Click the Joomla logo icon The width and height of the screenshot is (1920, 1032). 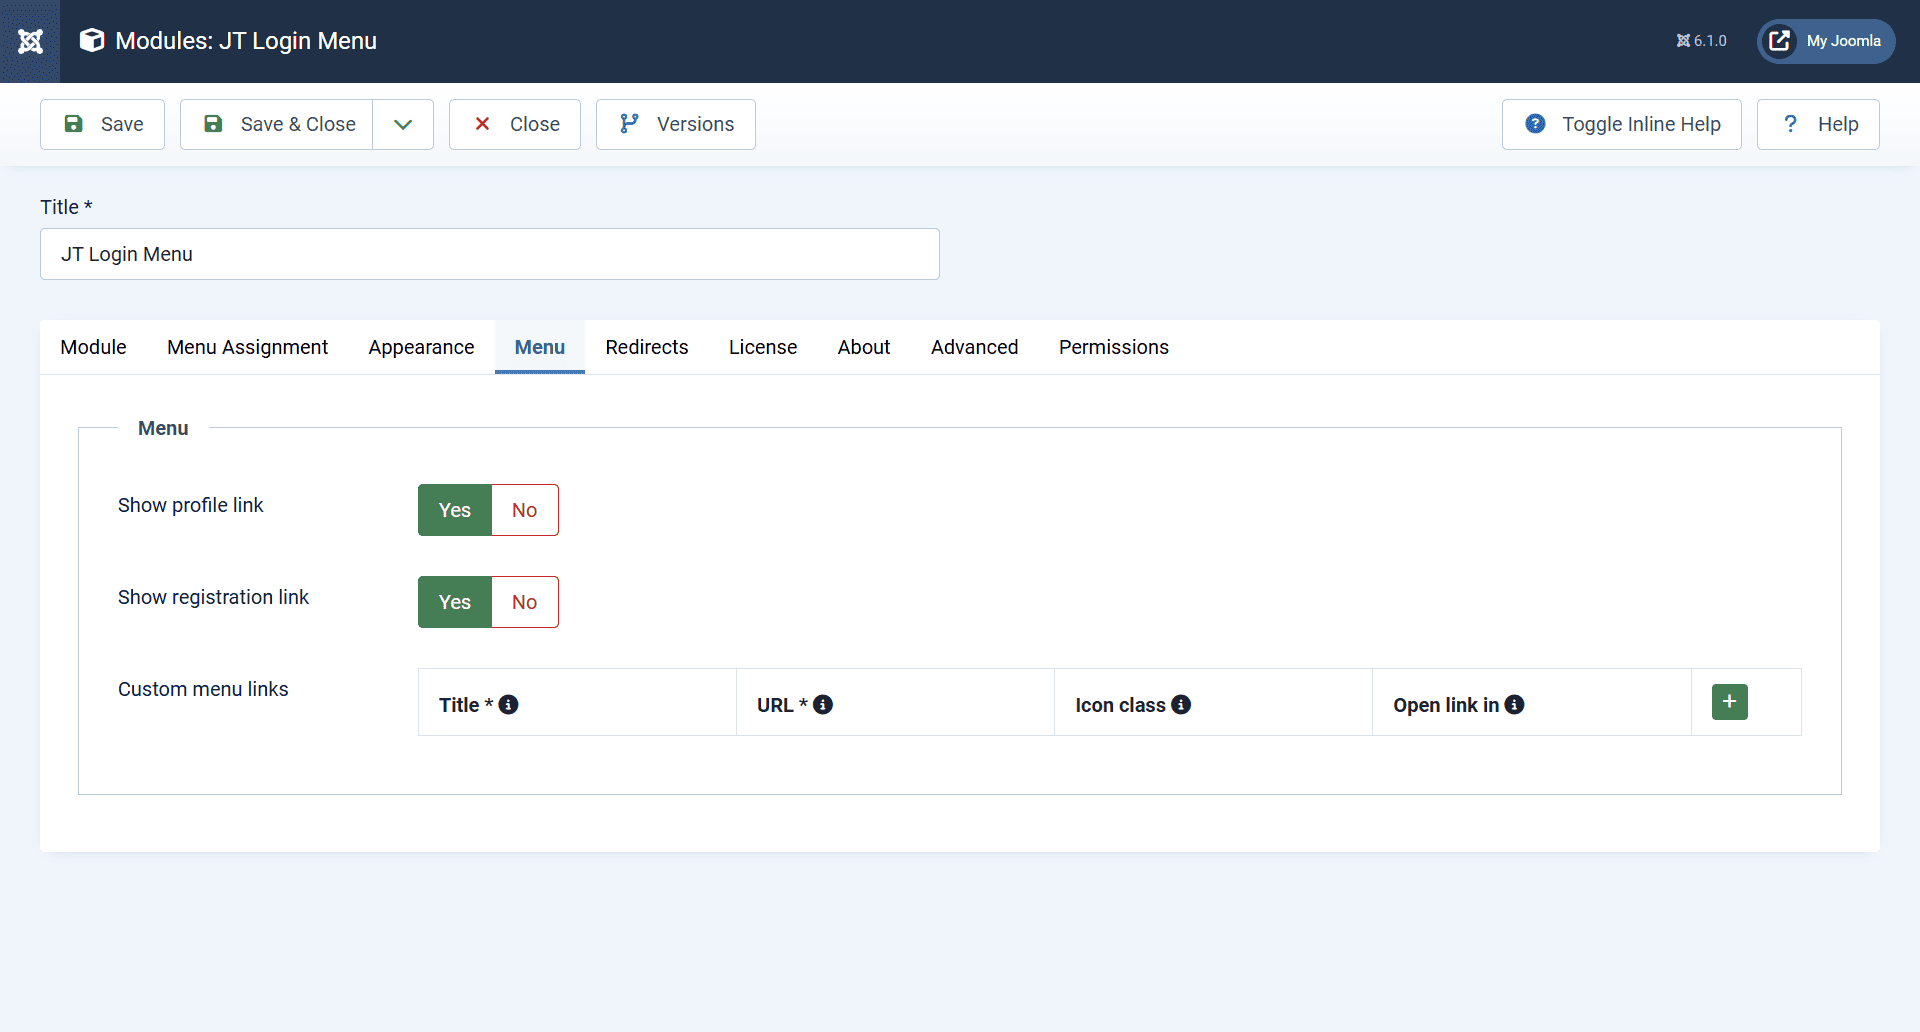pos(30,41)
